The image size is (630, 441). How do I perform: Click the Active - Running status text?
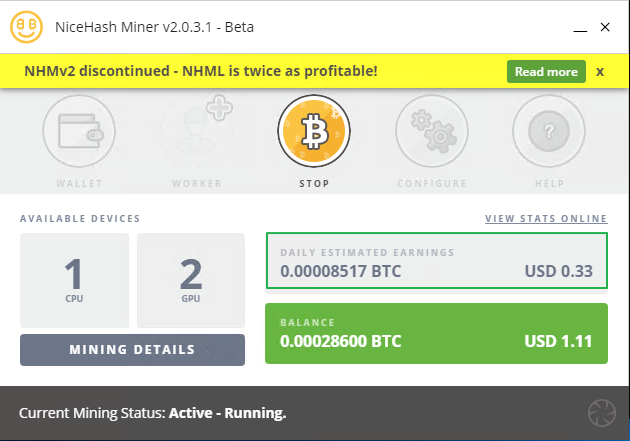[x=227, y=413]
